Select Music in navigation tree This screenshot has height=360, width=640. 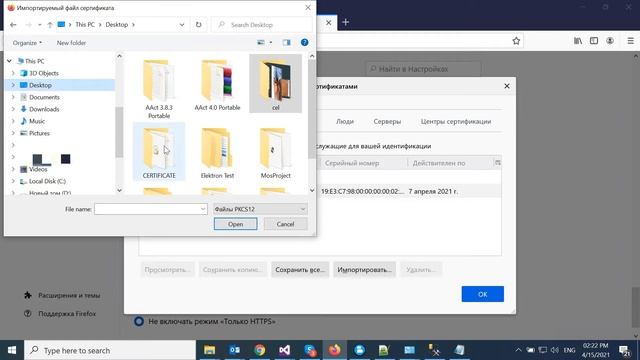coord(37,121)
